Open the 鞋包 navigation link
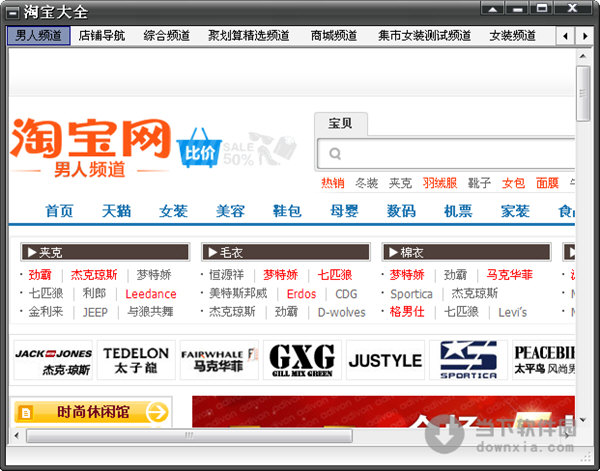 tap(287, 211)
